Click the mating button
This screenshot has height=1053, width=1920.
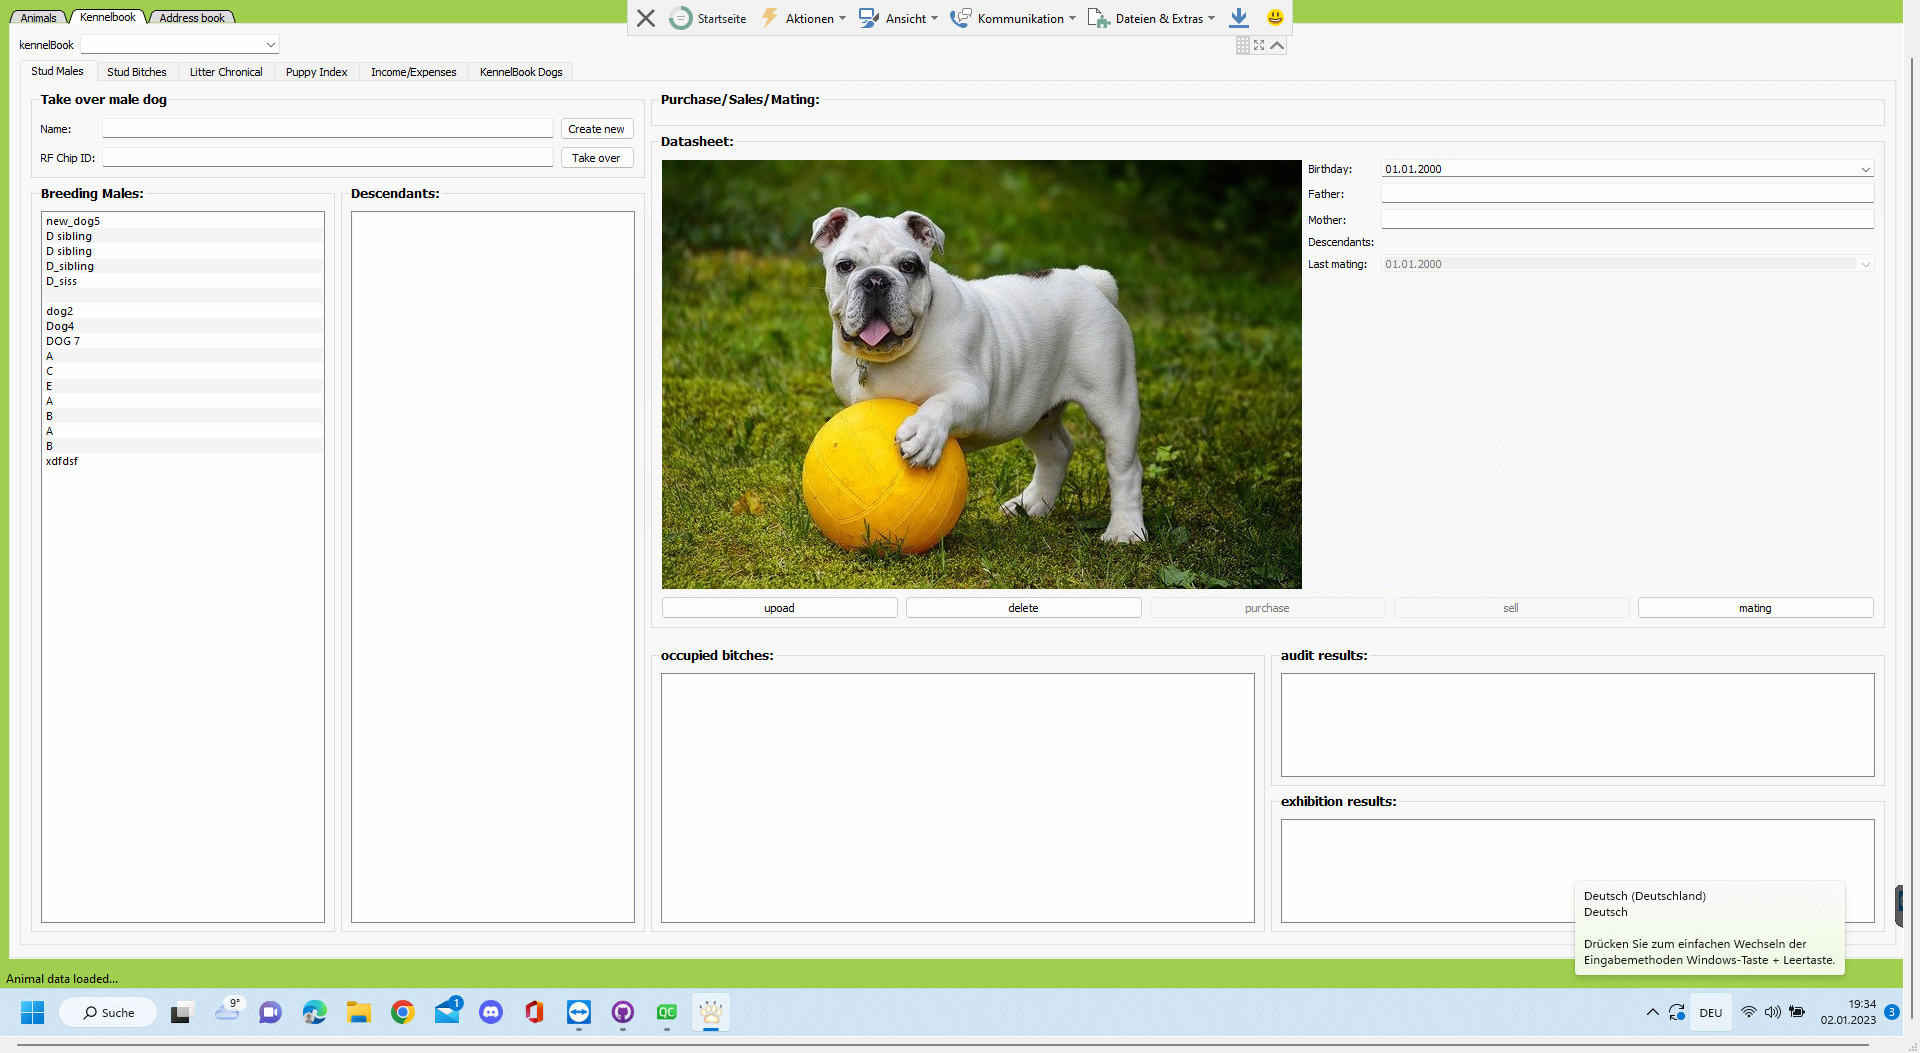[x=1755, y=608]
